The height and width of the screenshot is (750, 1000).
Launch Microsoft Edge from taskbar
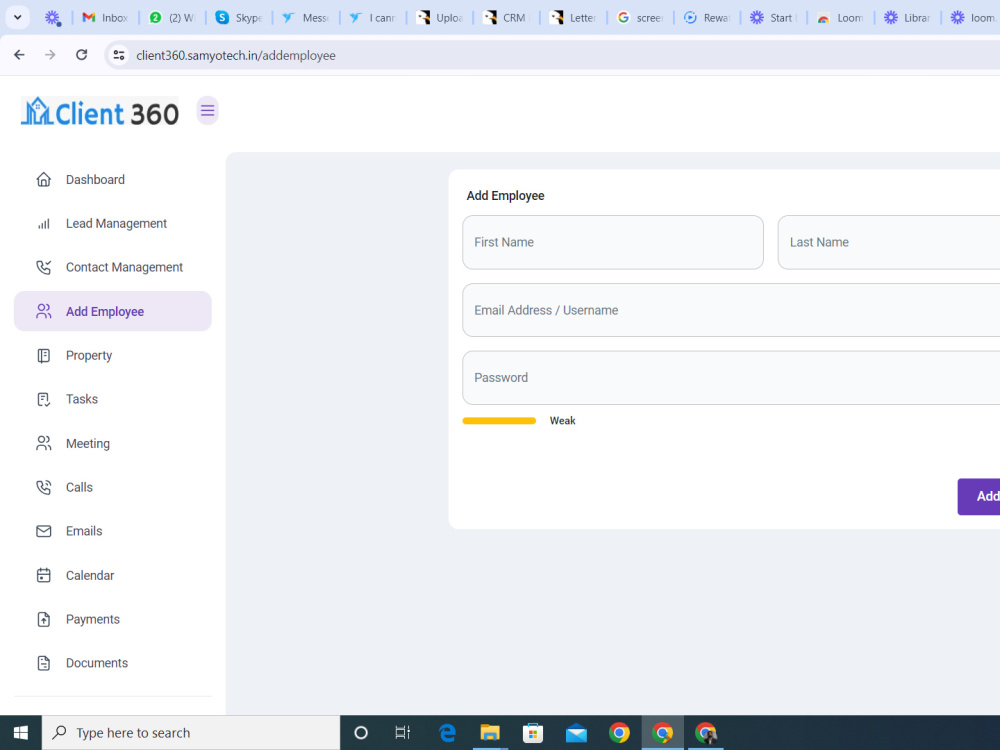pyautogui.click(x=448, y=733)
